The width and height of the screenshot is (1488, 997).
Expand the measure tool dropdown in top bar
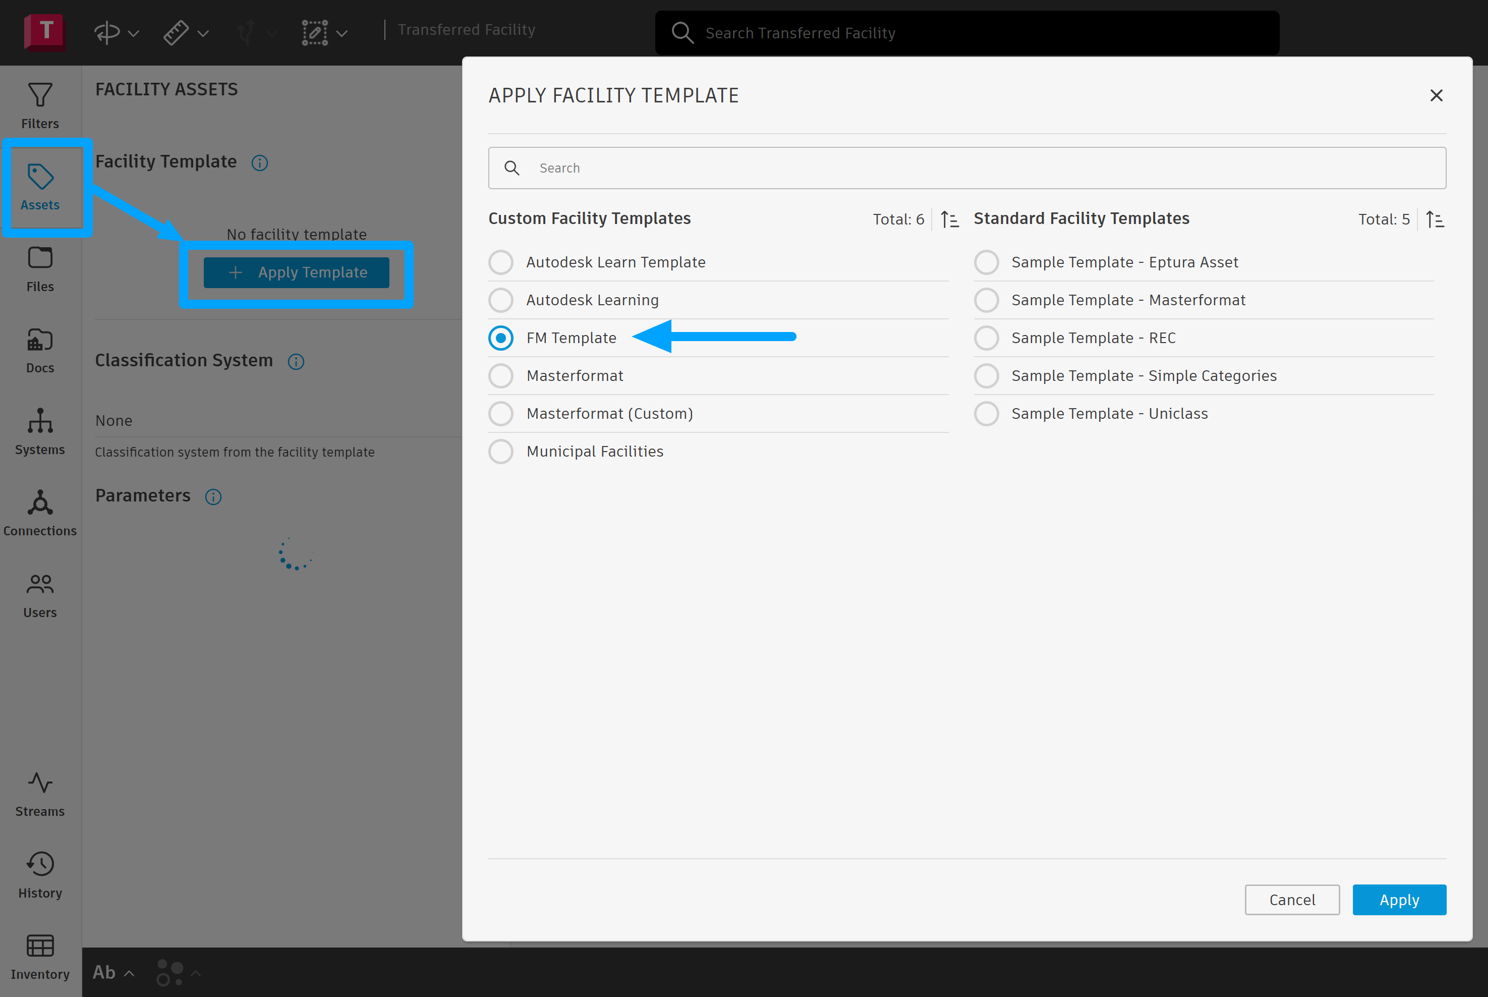(203, 34)
